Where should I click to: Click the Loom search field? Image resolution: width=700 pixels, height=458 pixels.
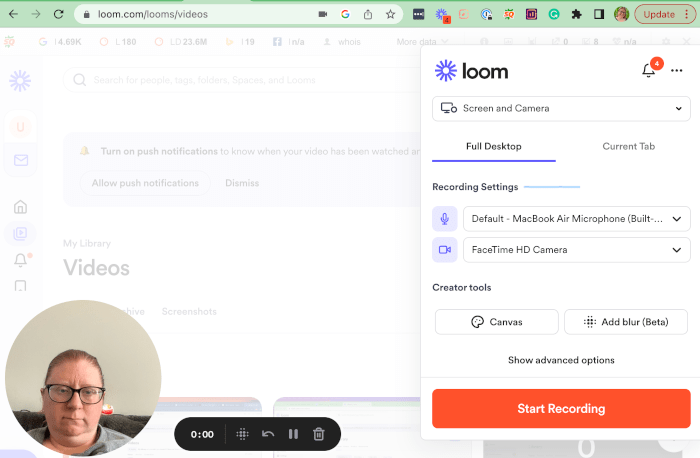point(243,80)
